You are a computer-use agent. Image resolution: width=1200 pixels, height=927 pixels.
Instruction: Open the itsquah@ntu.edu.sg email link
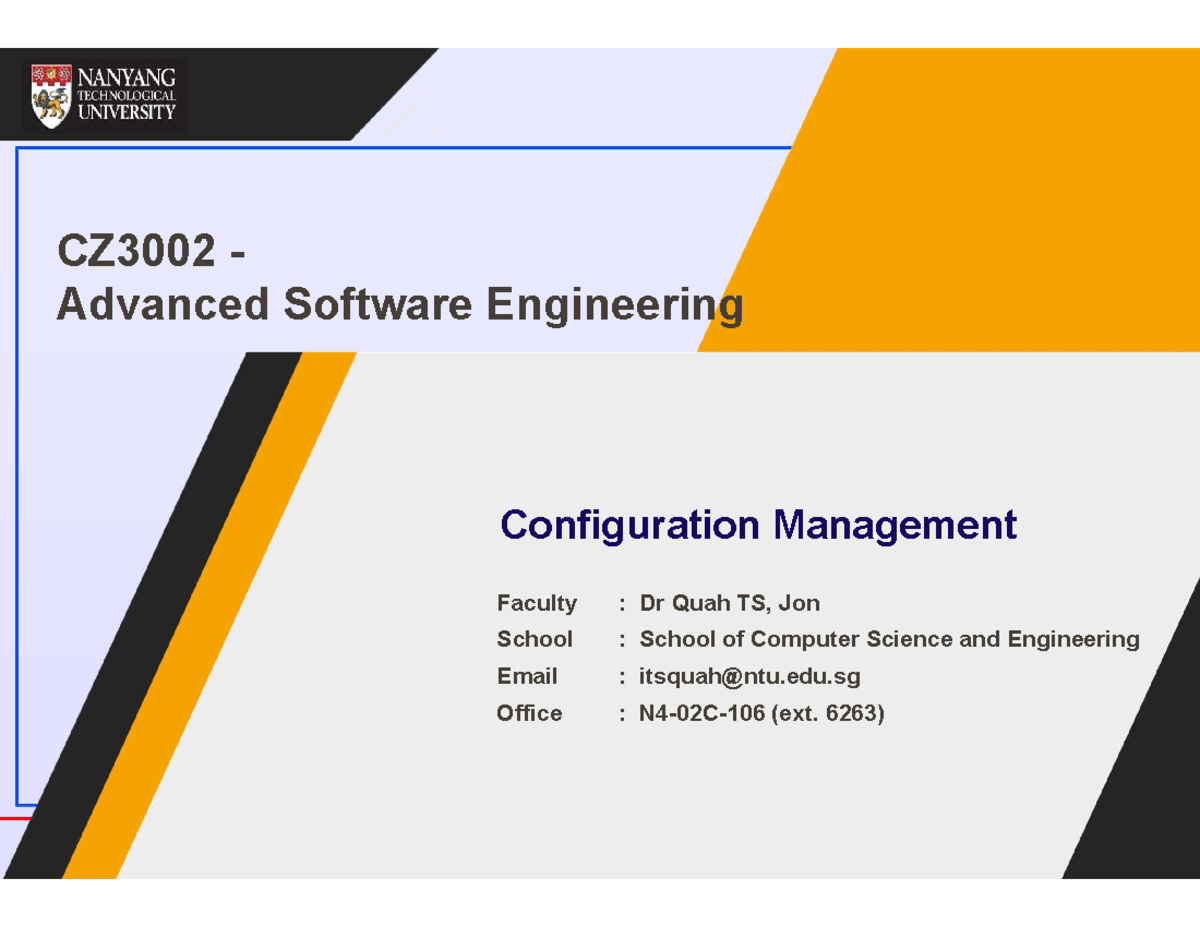click(x=748, y=676)
